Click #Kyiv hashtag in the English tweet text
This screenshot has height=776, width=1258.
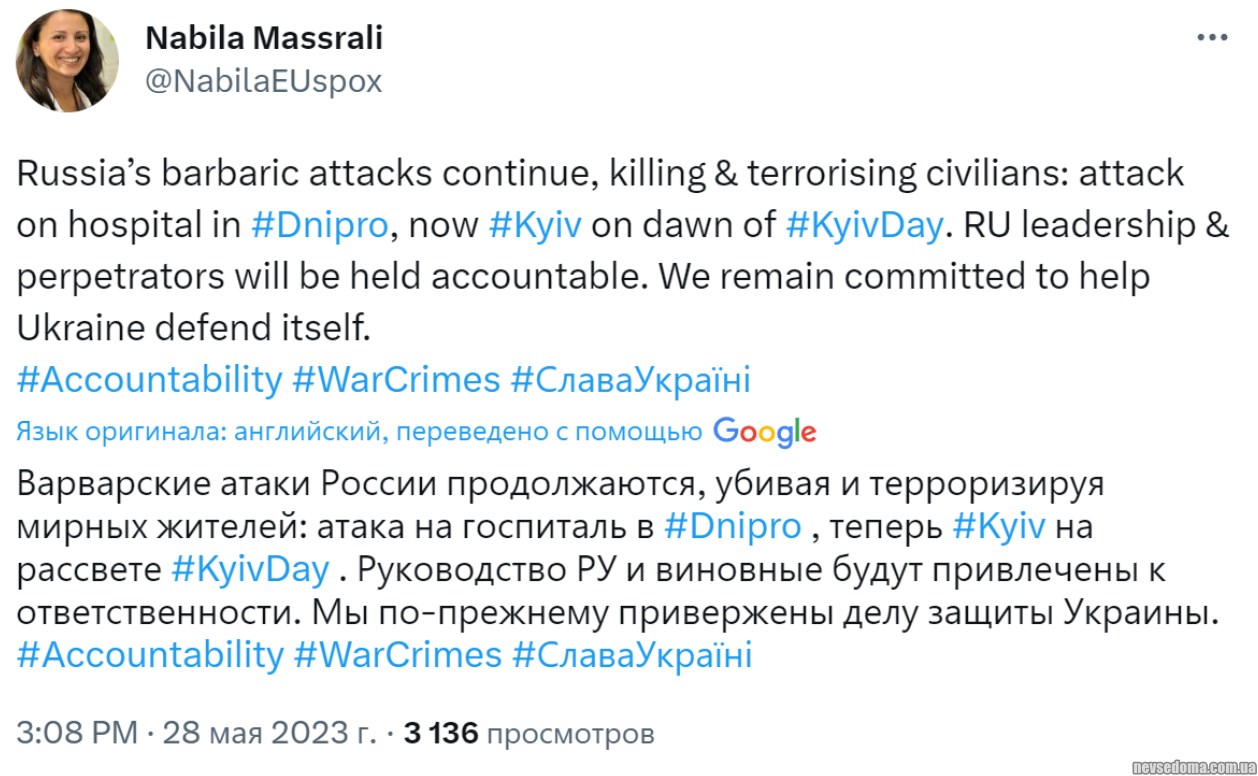pos(536,225)
